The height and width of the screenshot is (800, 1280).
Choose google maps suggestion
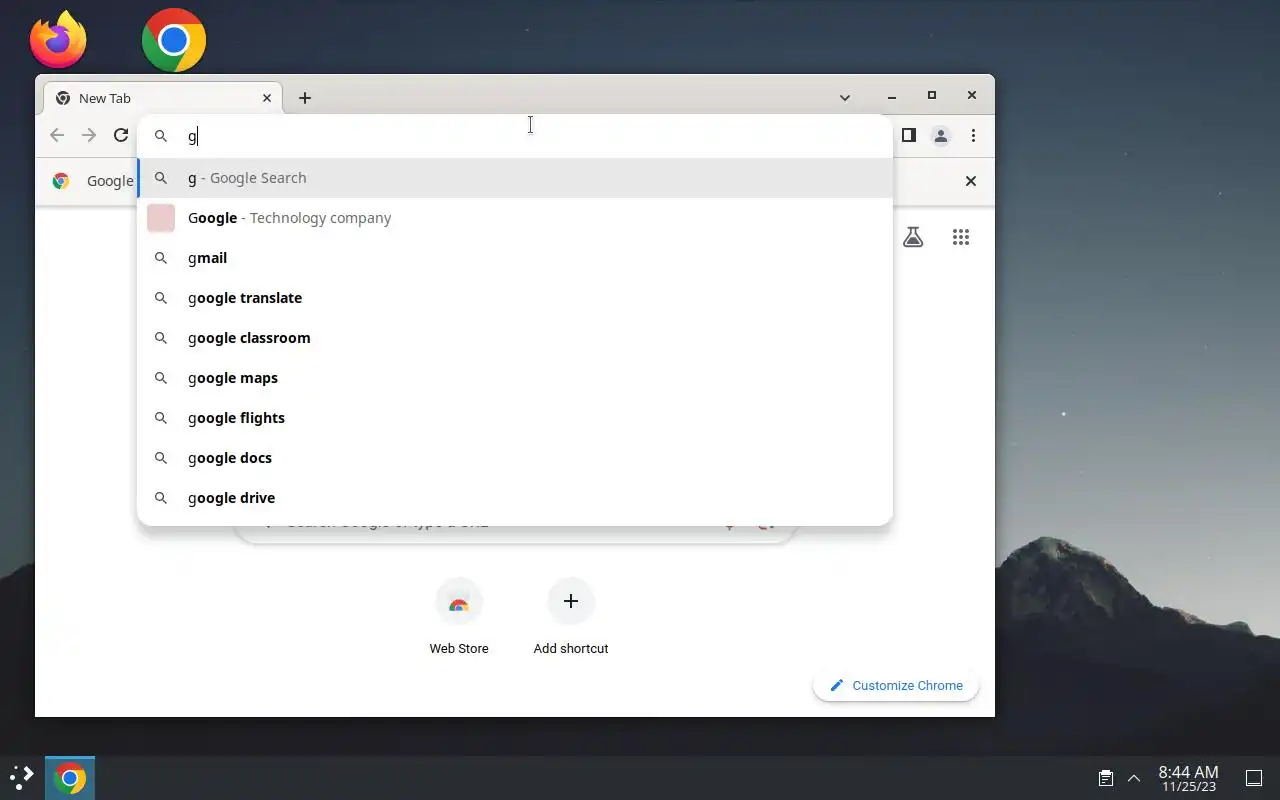pos(514,378)
